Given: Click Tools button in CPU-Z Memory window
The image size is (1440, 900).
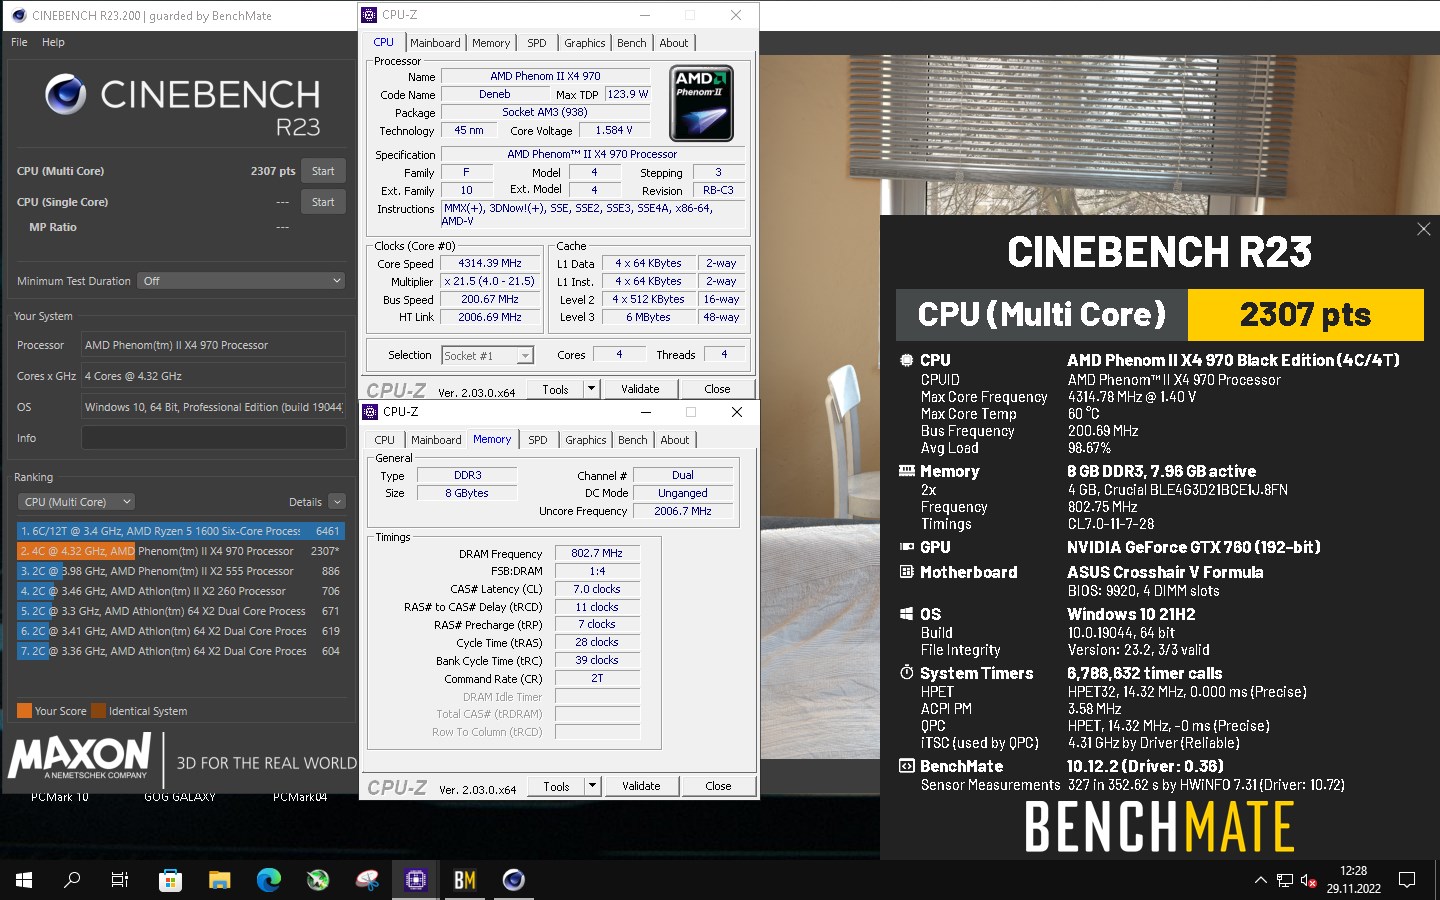Looking at the screenshot, I should (556, 786).
